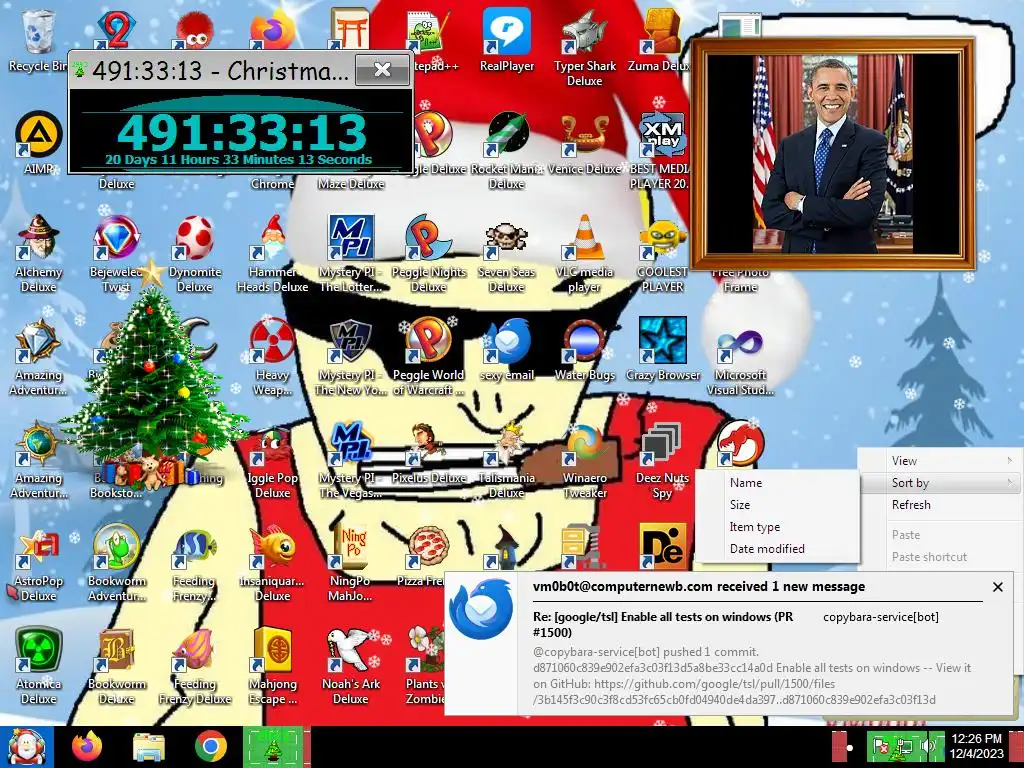Launch Iggle Pop Deluxe
The image size is (1024, 768).
pos(272,460)
